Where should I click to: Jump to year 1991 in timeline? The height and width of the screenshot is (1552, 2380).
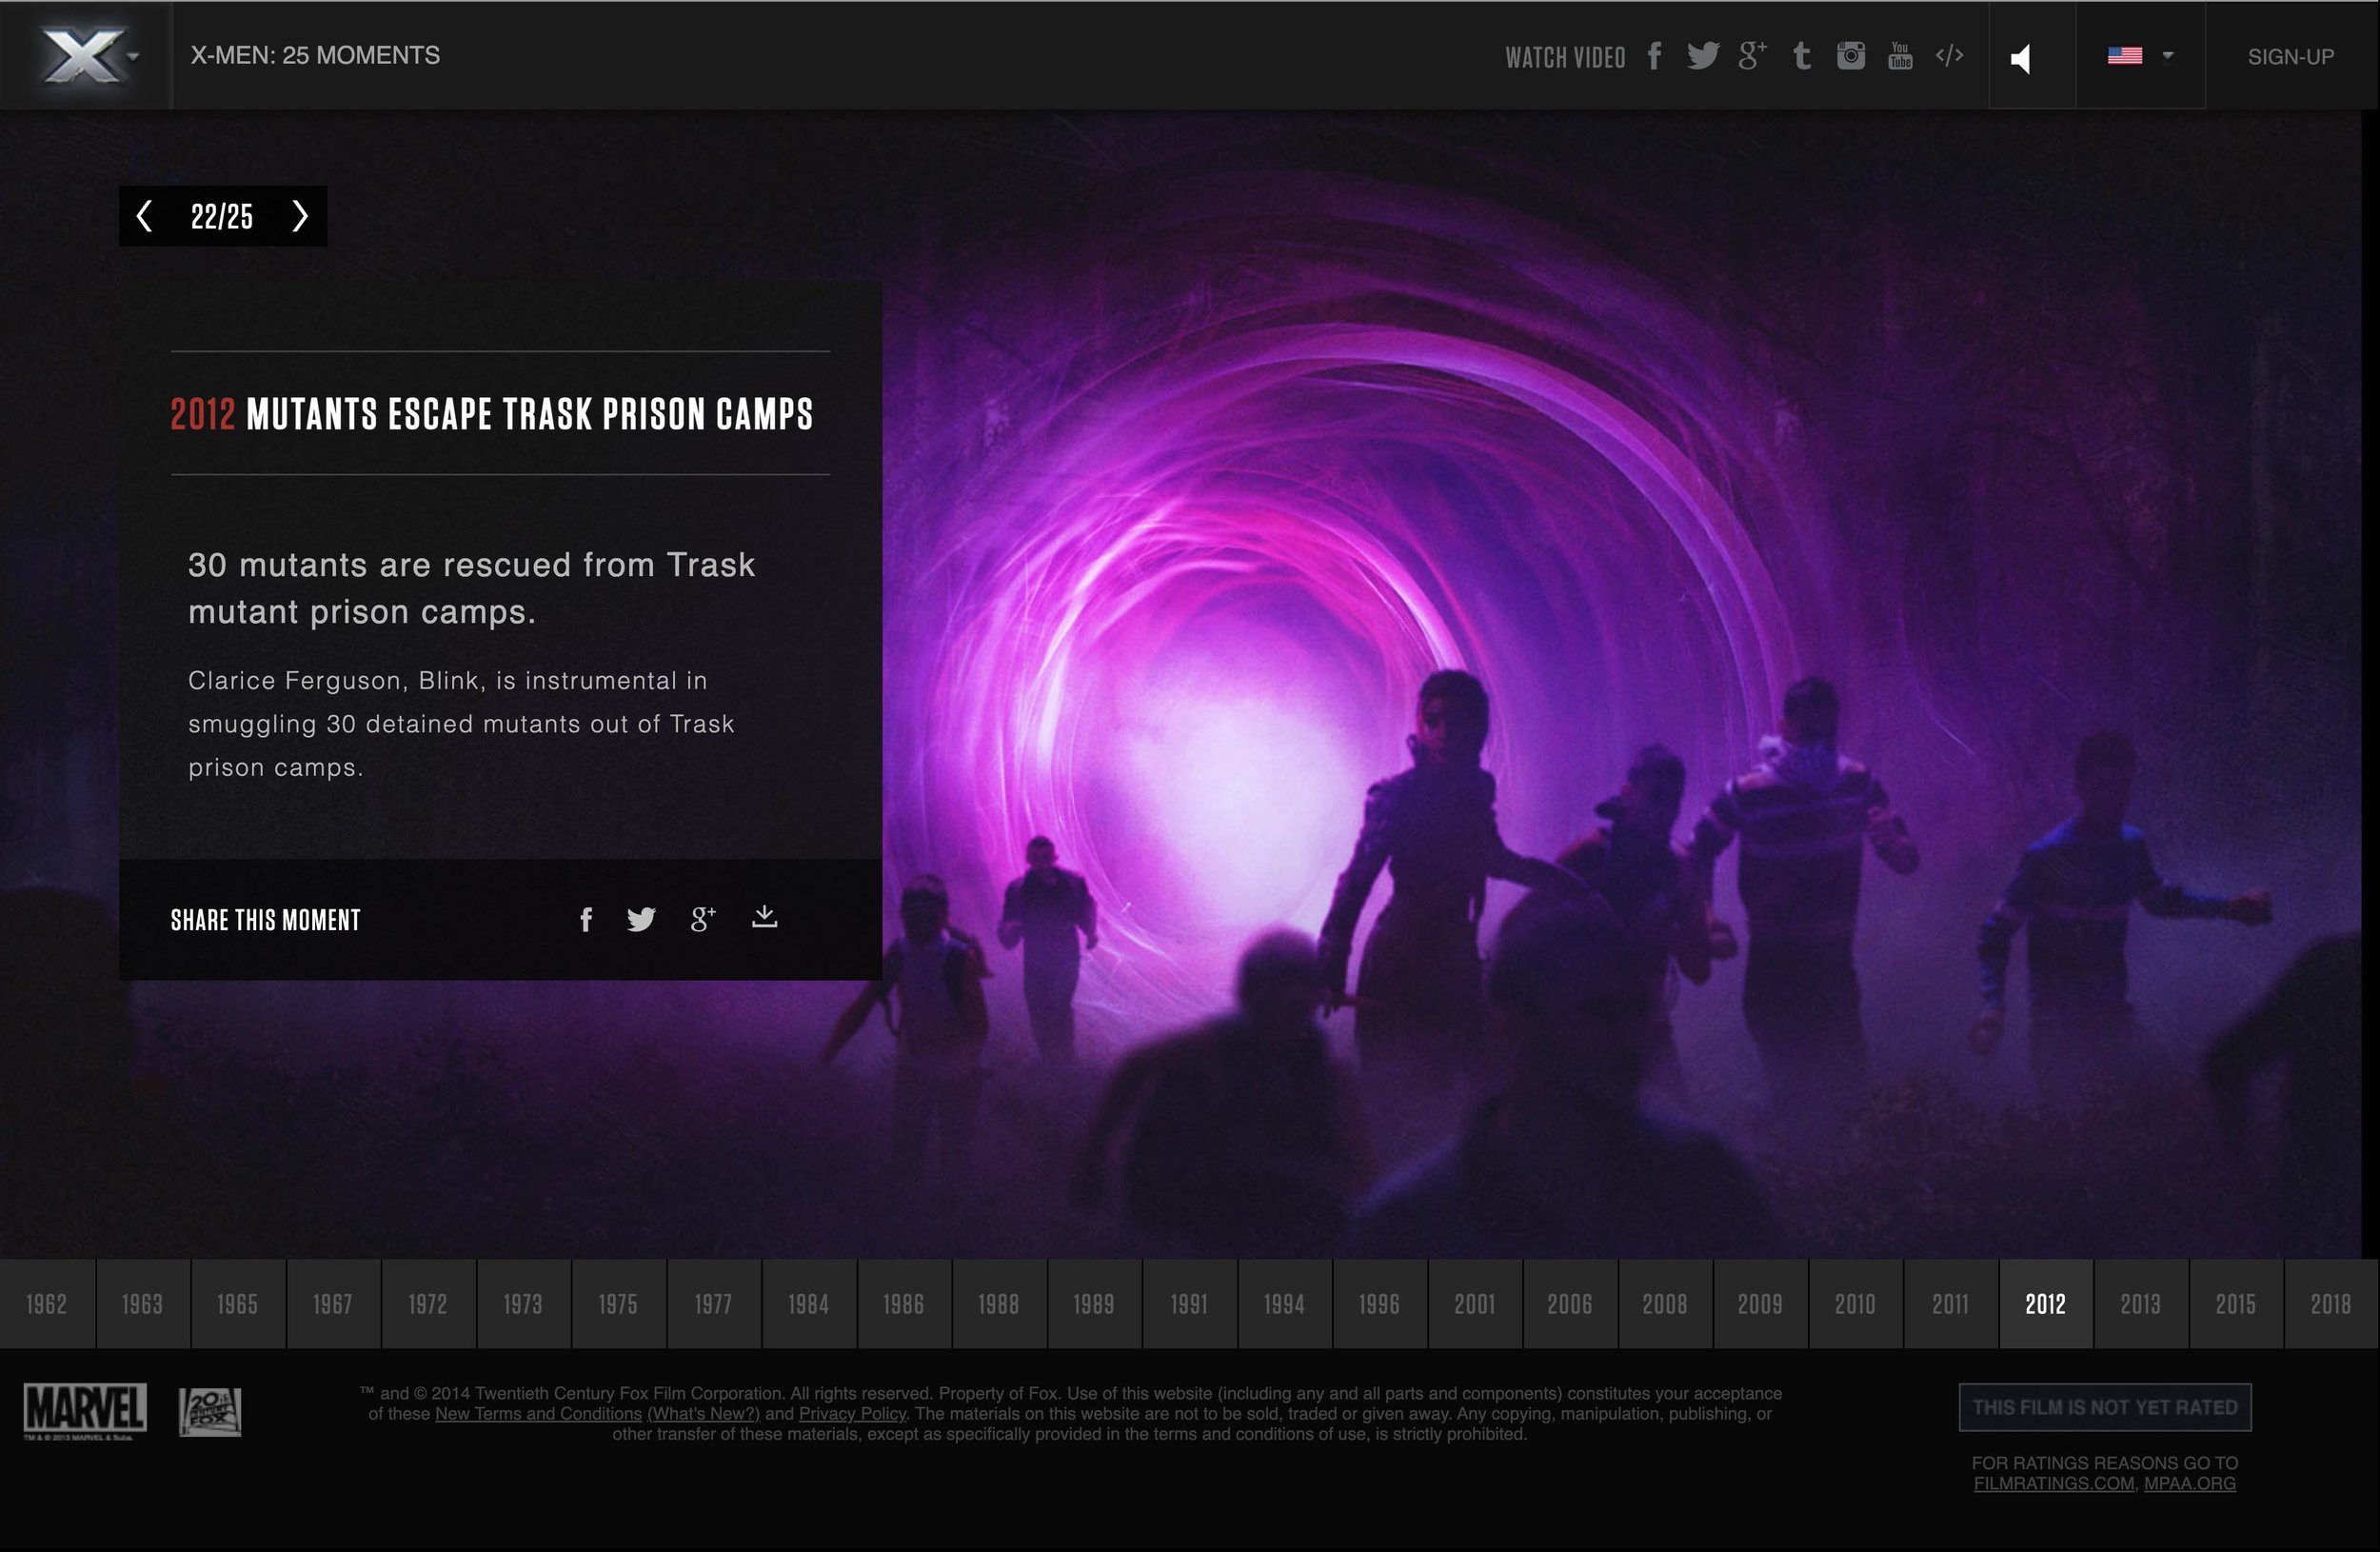(1189, 1304)
